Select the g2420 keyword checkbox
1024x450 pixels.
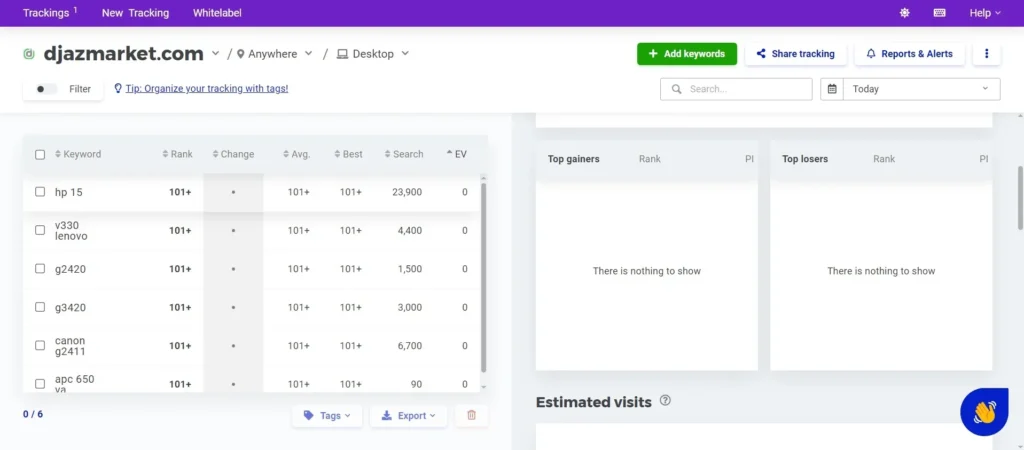click(40, 268)
